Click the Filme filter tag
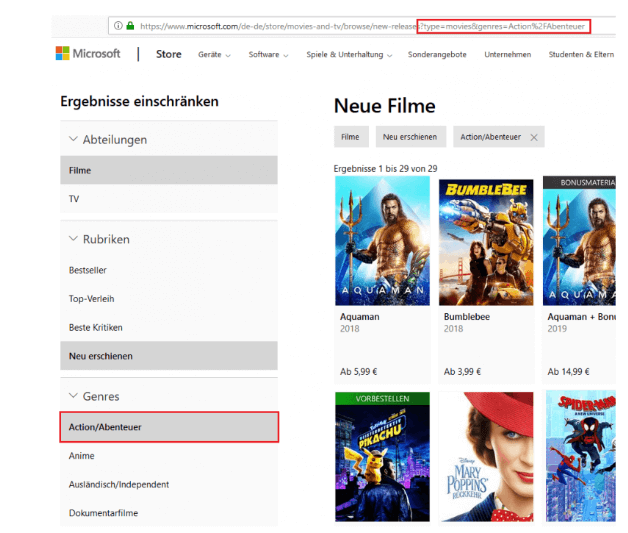Viewport: 628px width, 533px height. pos(351,137)
